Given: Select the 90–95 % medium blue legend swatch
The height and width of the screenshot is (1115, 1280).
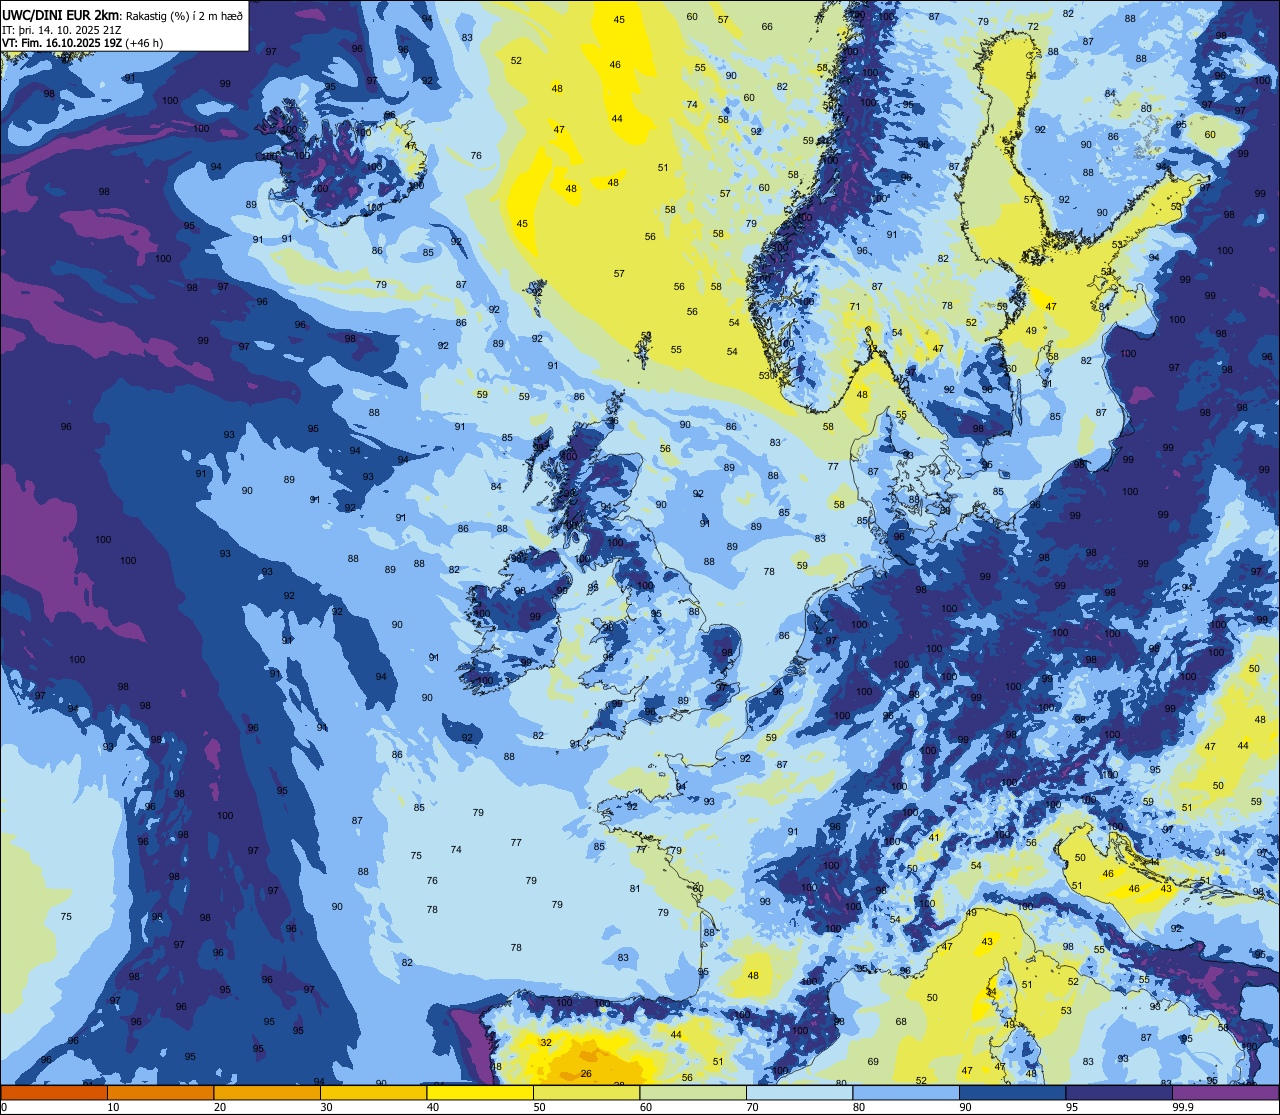Looking at the screenshot, I should click(x=1012, y=1092).
